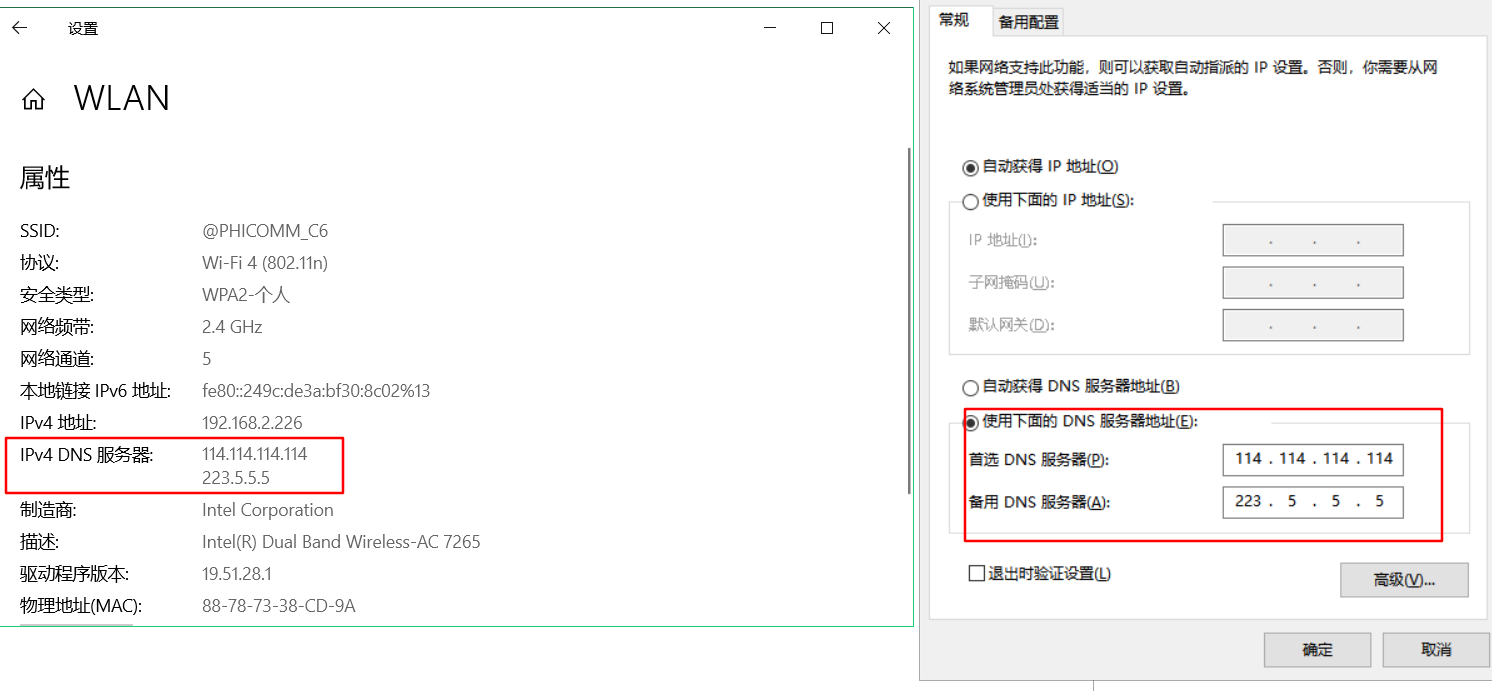The height and width of the screenshot is (691, 1492).
Task: Select the 使用下面的 IP 地址 radio button
Action: pyautogui.click(x=970, y=201)
